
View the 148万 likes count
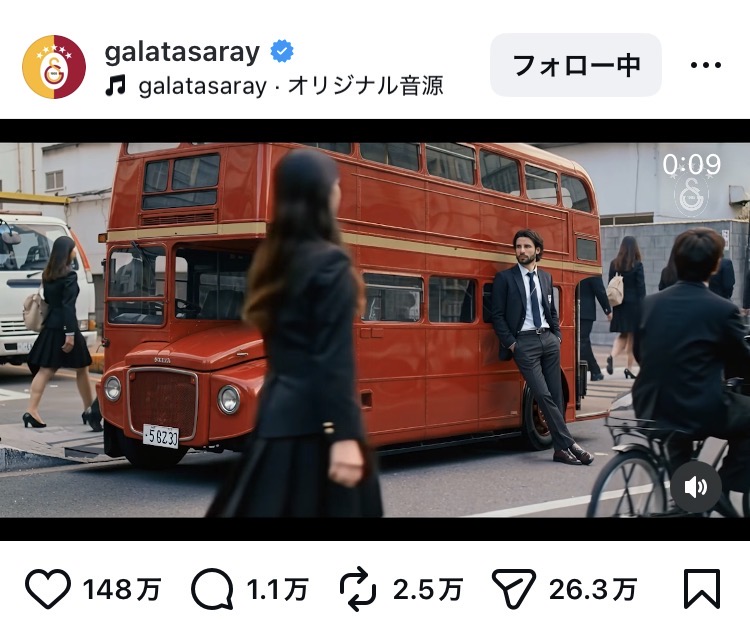(x=122, y=589)
